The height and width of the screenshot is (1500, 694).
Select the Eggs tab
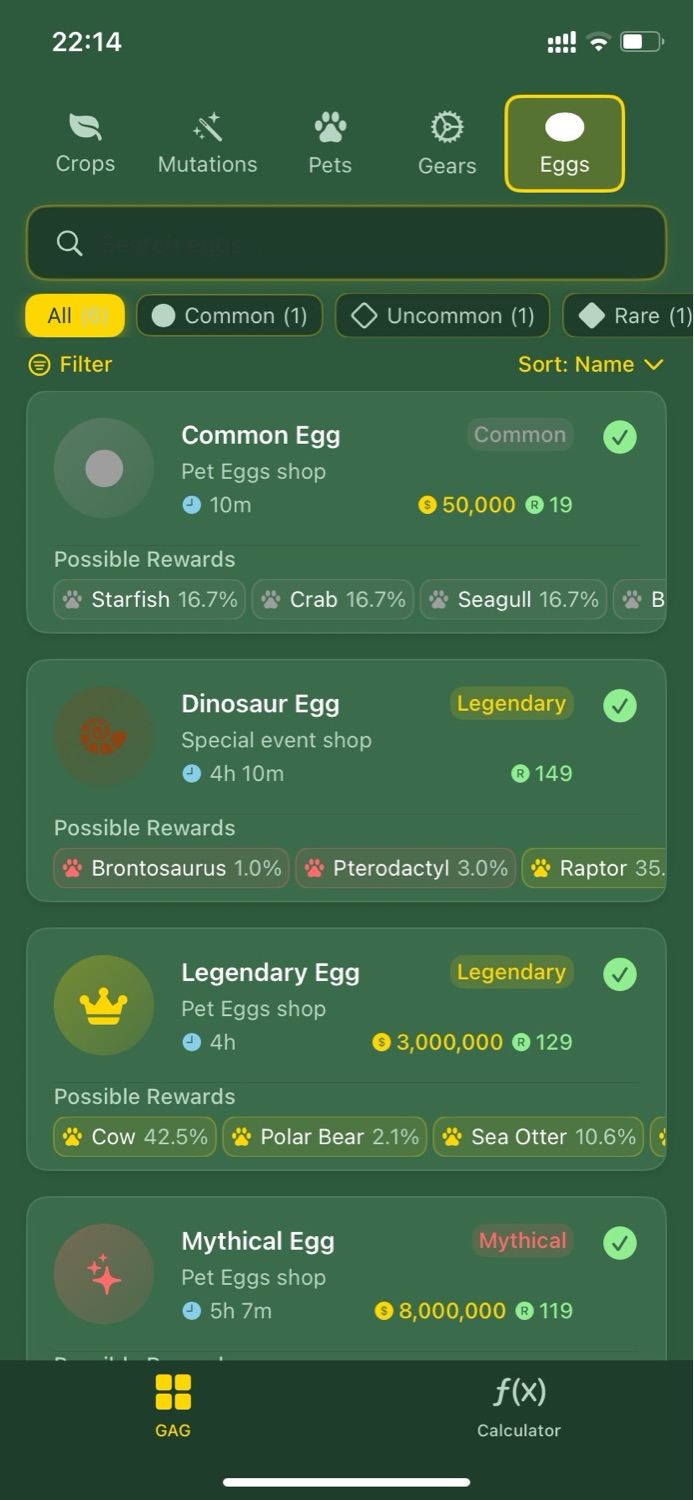564,143
